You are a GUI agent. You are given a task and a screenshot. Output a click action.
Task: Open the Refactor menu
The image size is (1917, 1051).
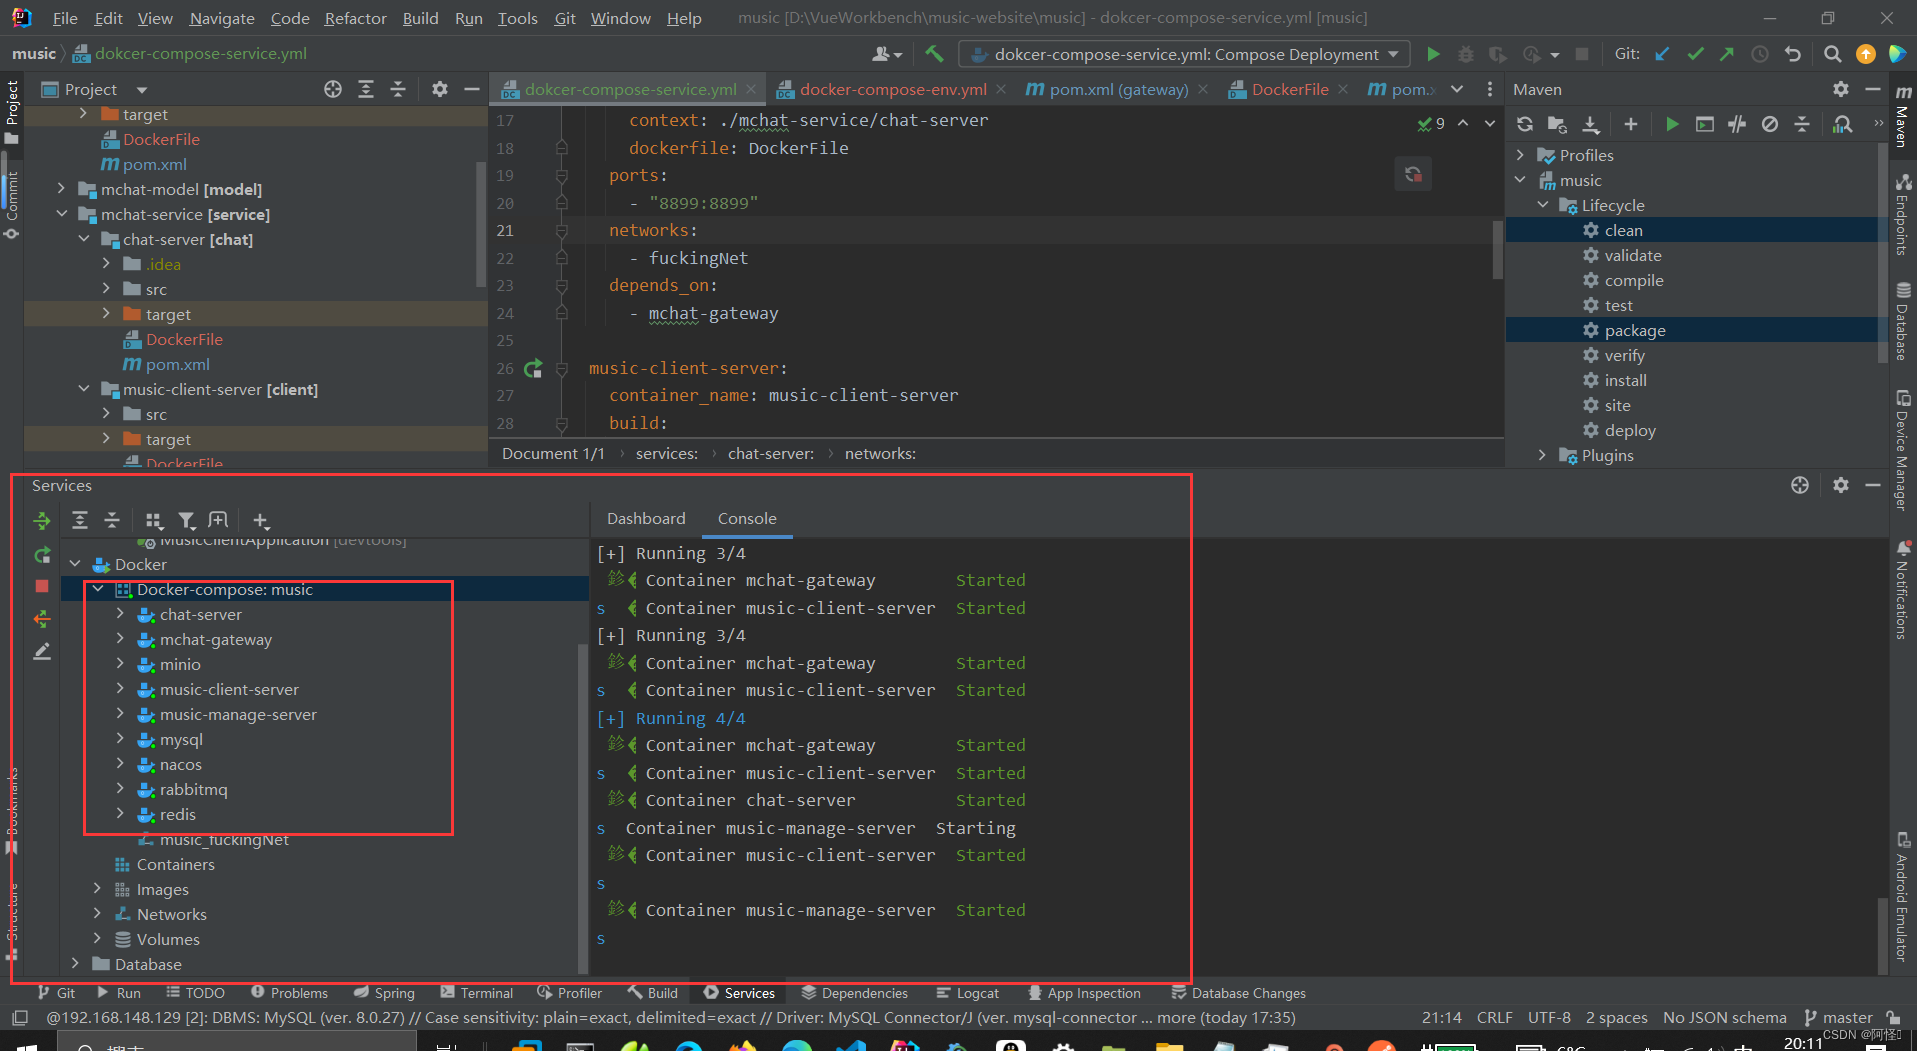click(355, 18)
